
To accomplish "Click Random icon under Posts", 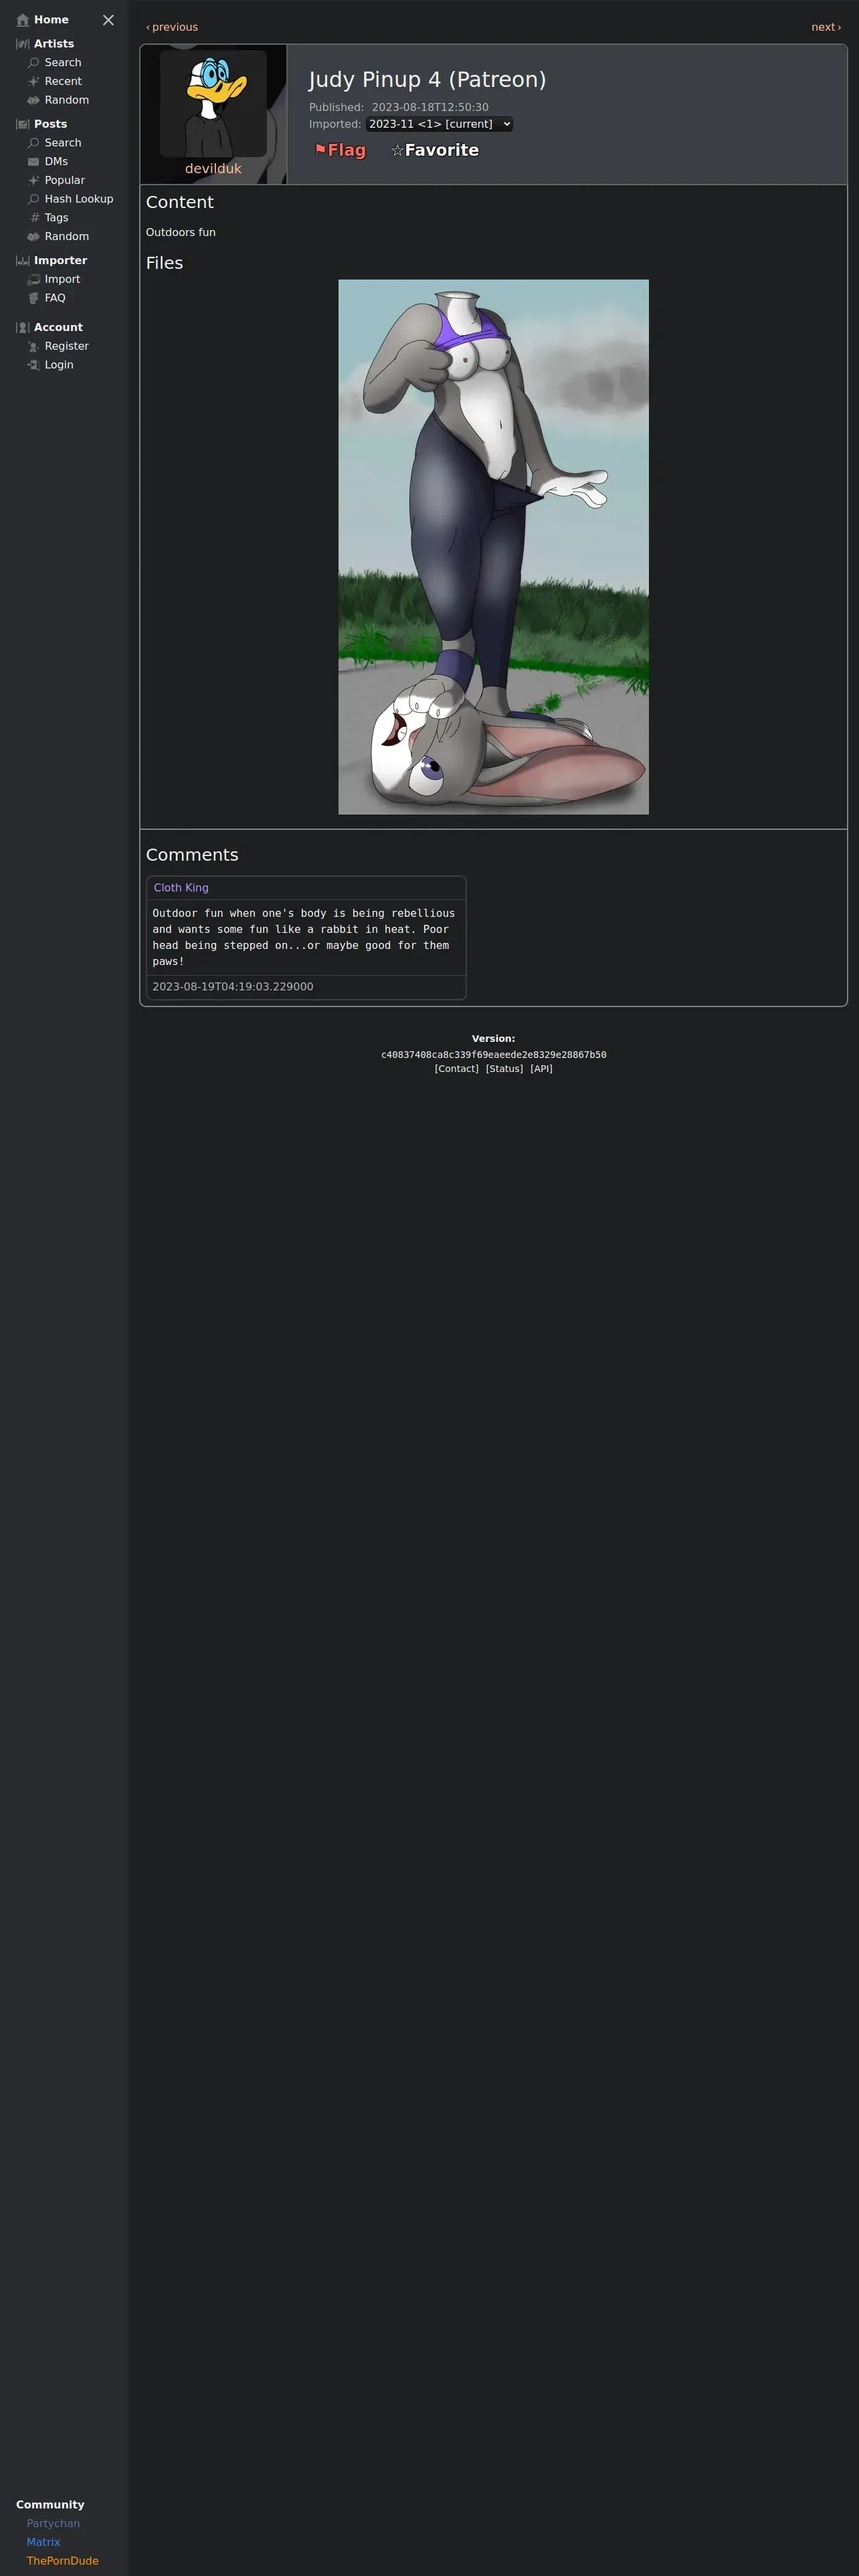I will pos(34,237).
